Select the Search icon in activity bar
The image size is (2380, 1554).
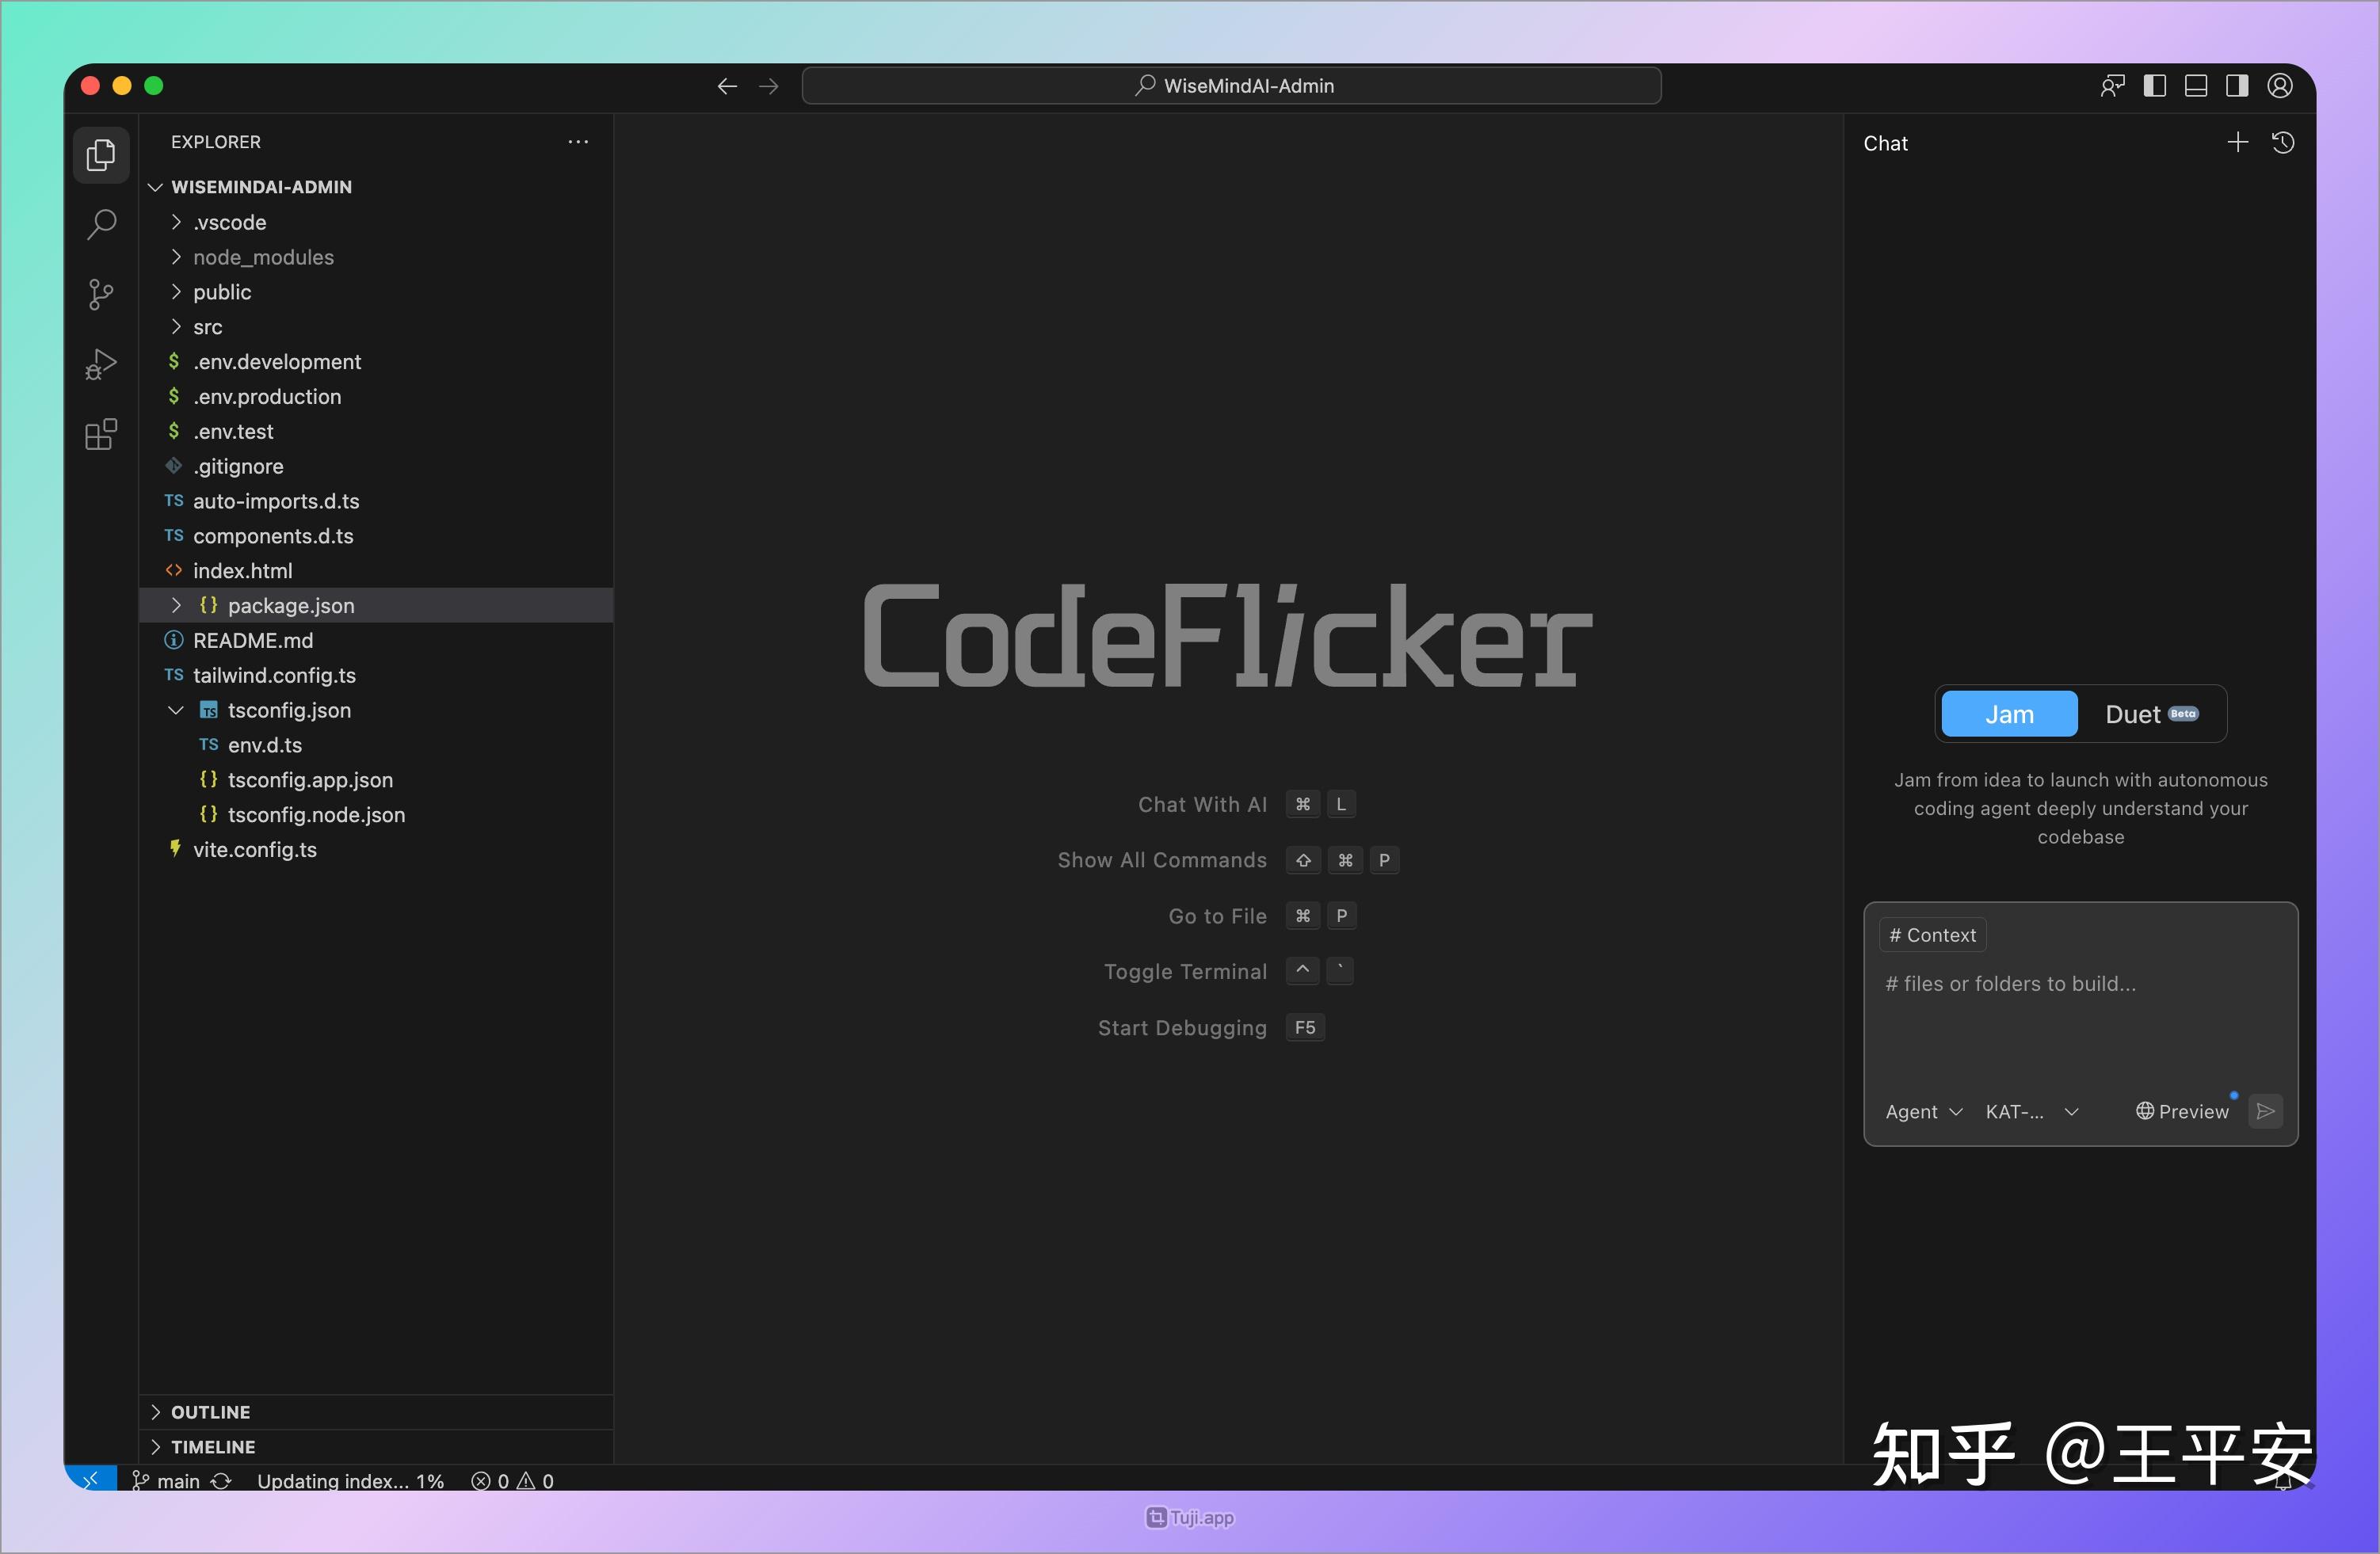click(x=100, y=225)
